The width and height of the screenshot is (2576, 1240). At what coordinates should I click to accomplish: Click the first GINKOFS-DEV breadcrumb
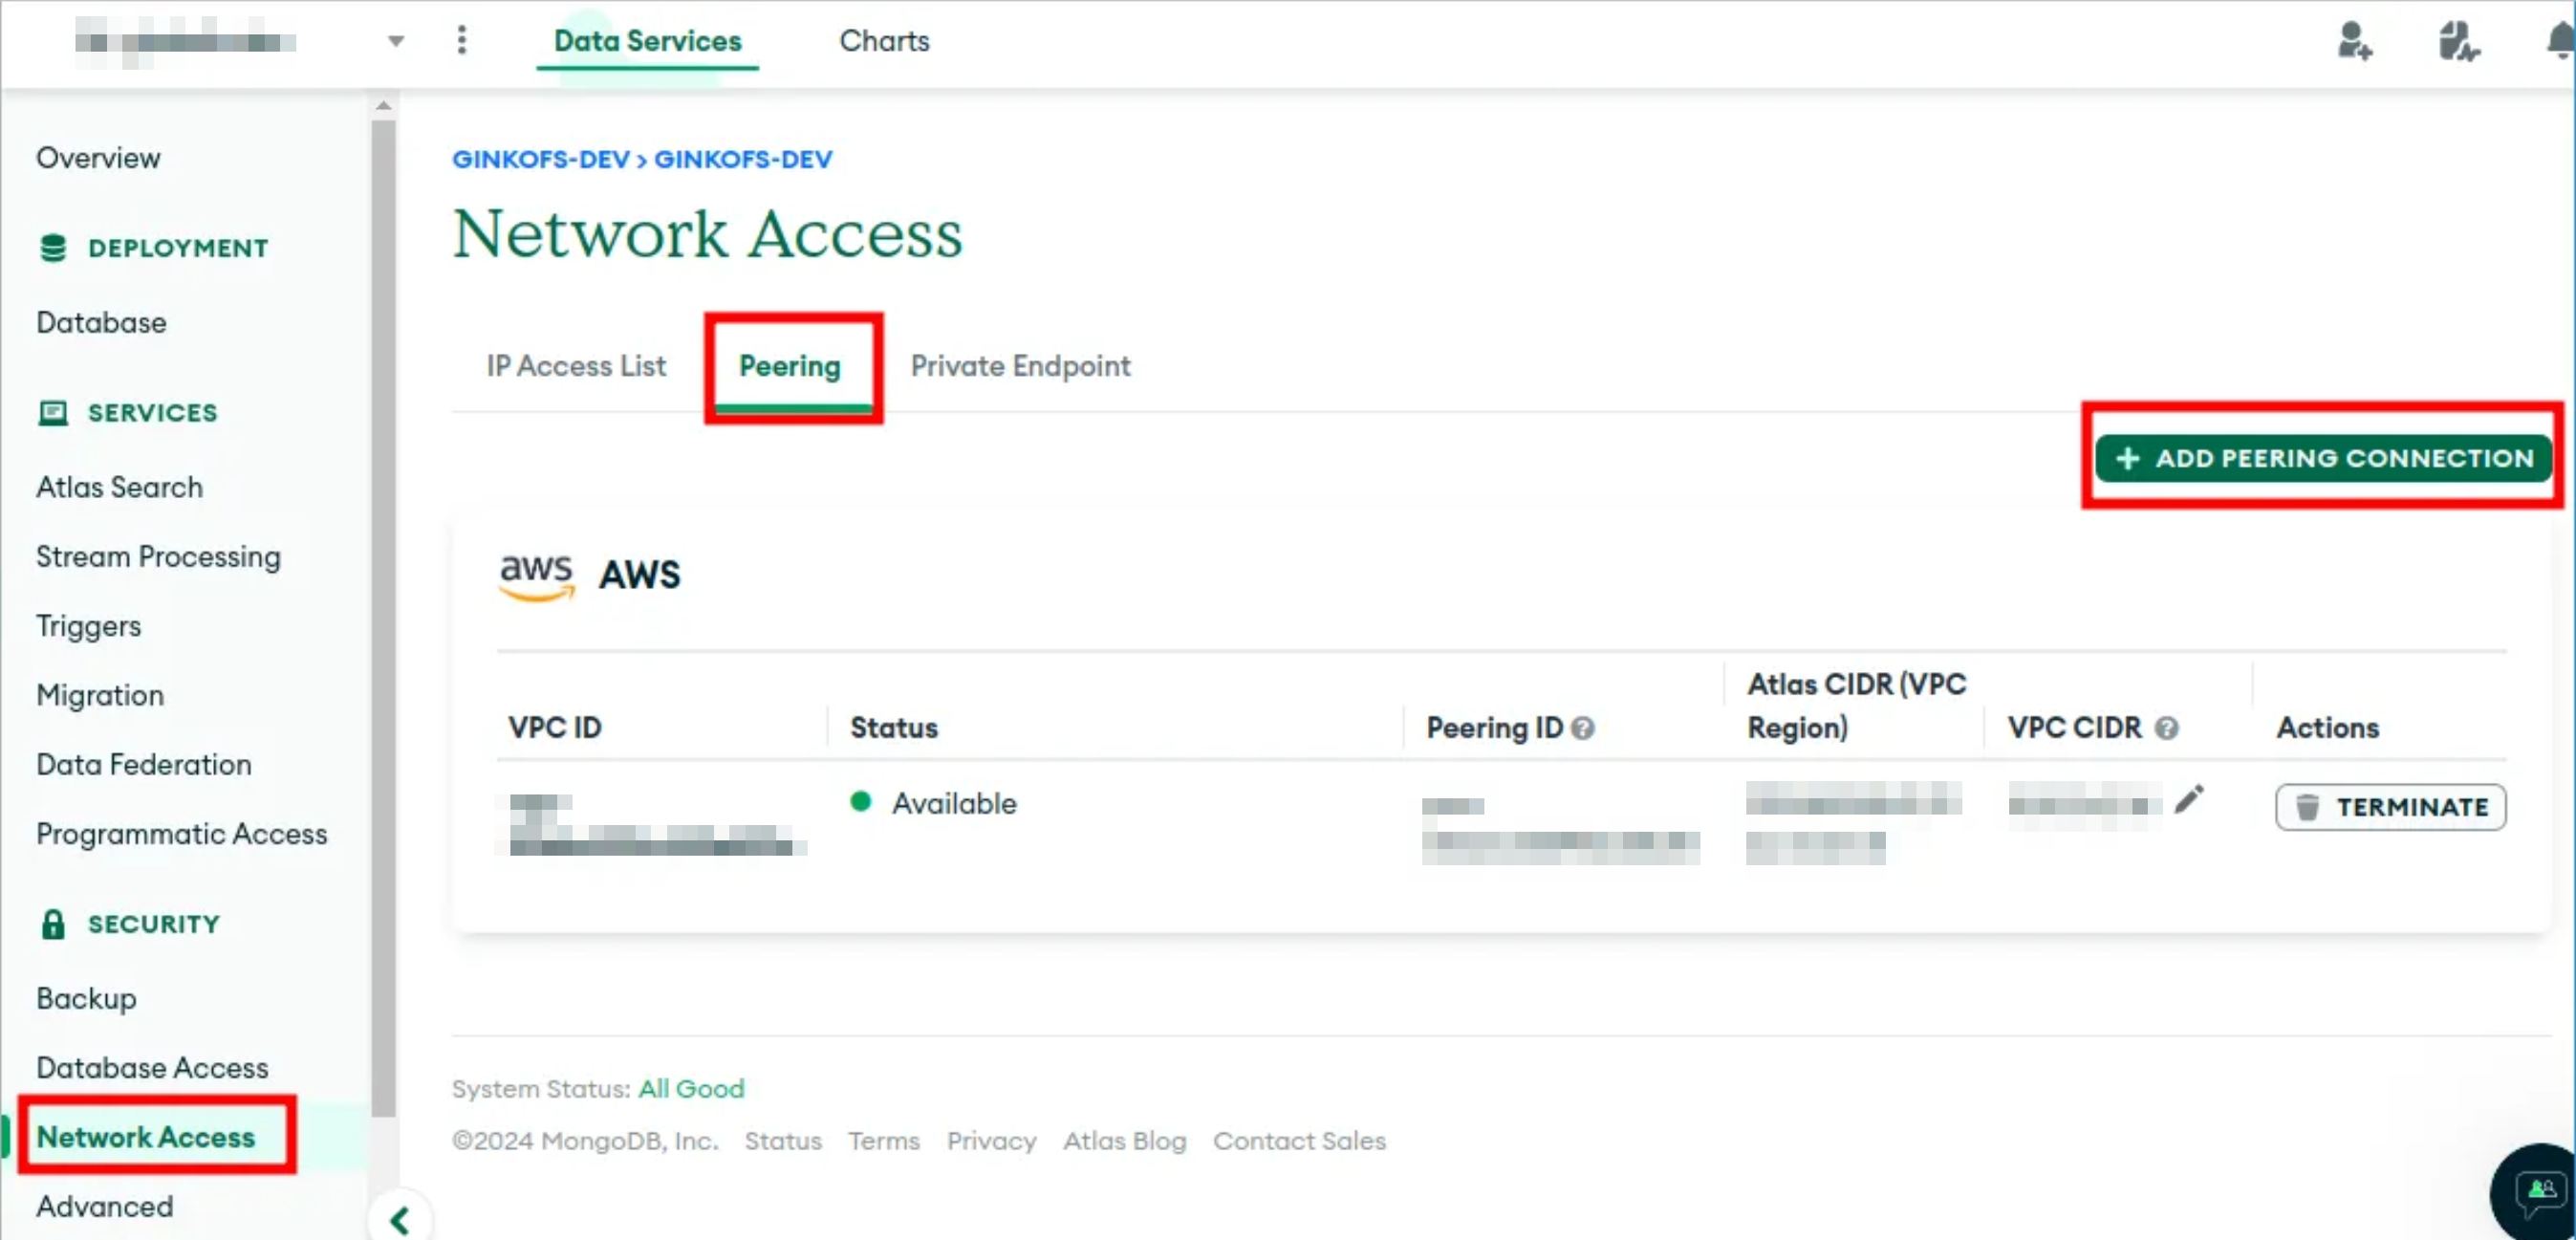(x=541, y=160)
